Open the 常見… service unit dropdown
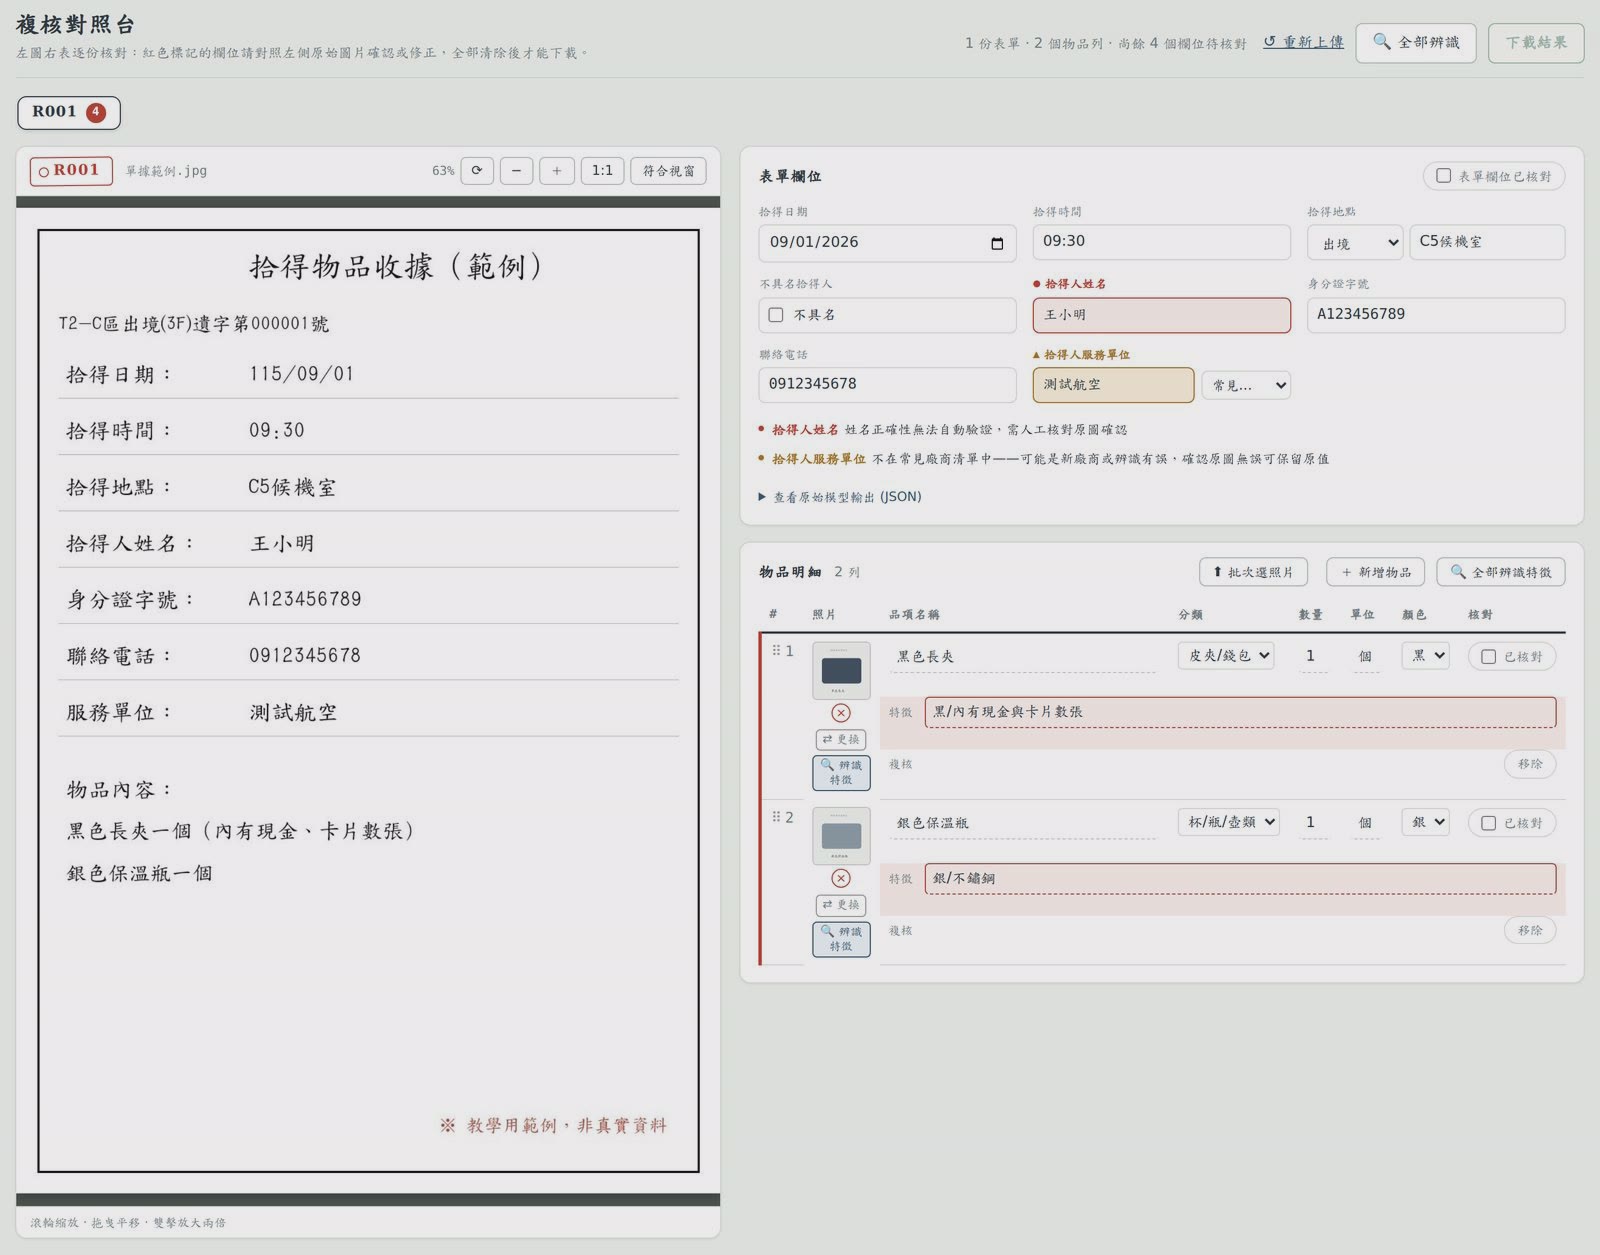The height and width of the screenshot is (1255, 1600). coord(1246,385)
